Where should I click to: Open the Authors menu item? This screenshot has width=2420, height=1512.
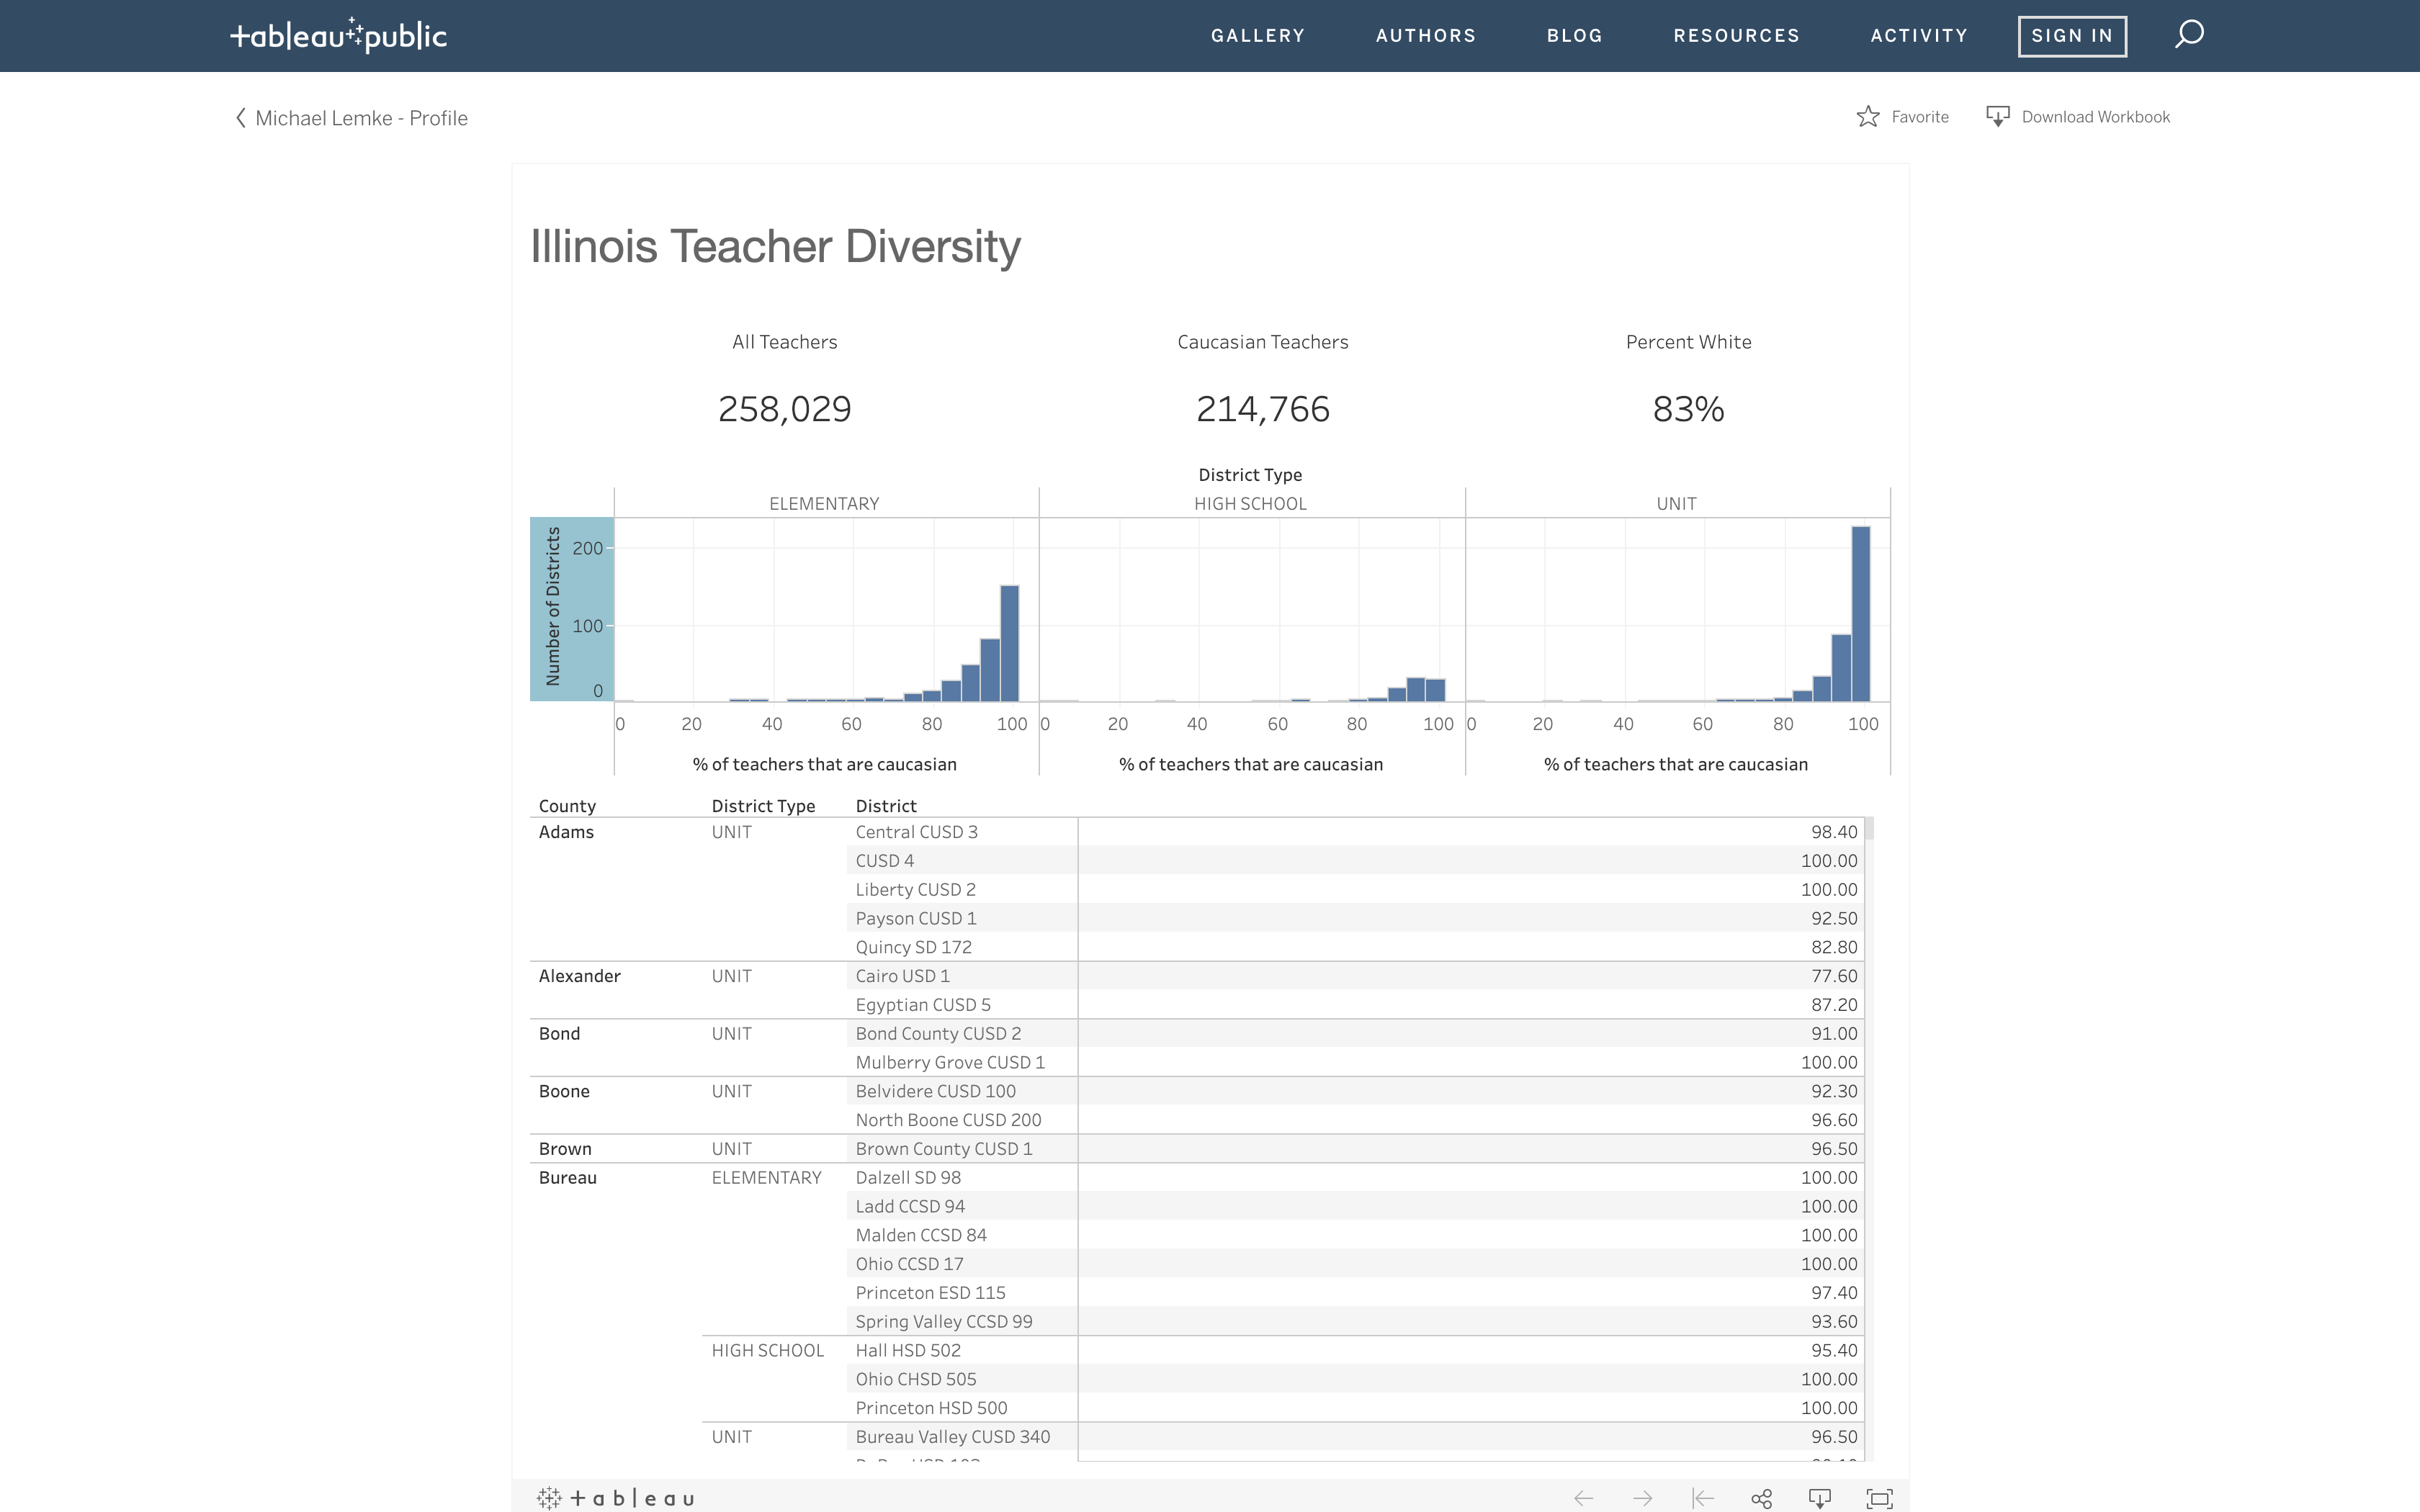(x=1426, y=36)
